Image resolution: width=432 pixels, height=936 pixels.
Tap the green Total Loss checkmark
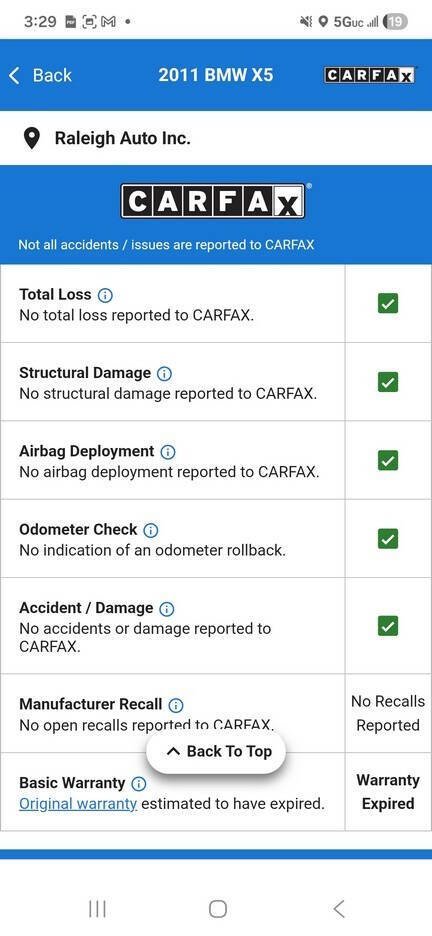click(388, 304)
